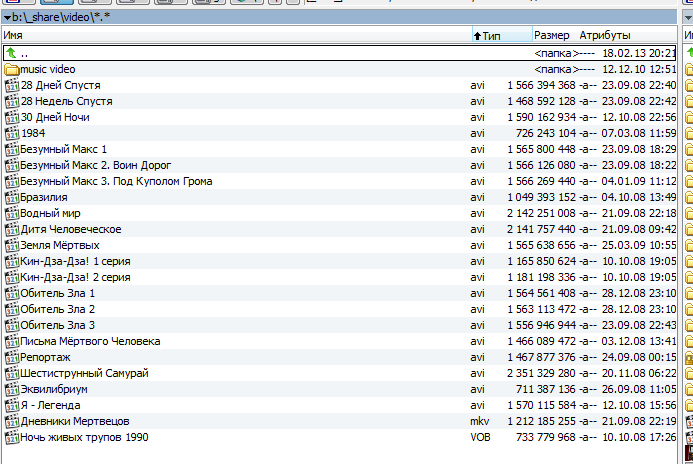This screenshot has height=464, width=693.
Task: Click the 'mkv' type of Дневники Мертвецов
Action: click(x=480, y=422)
